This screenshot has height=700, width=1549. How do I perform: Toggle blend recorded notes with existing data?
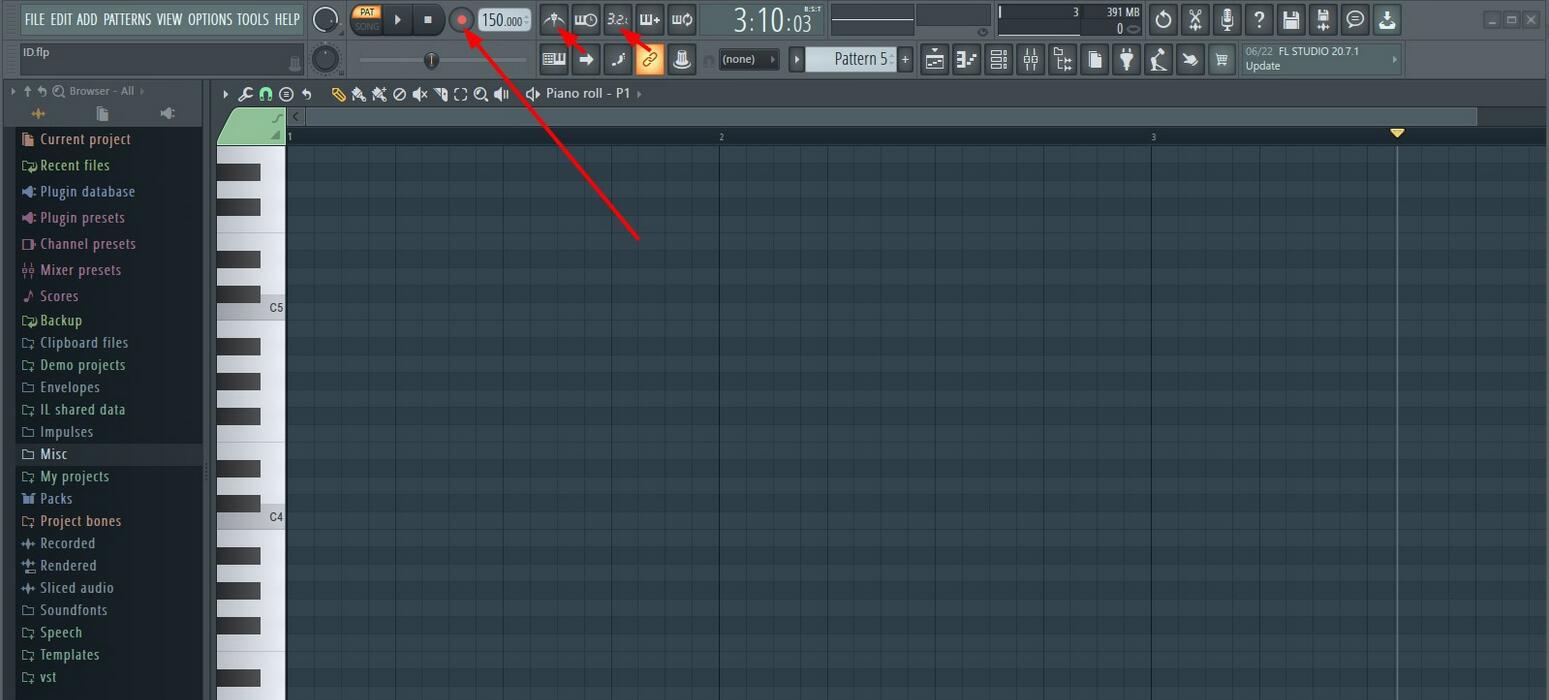(x=649, y=19)
